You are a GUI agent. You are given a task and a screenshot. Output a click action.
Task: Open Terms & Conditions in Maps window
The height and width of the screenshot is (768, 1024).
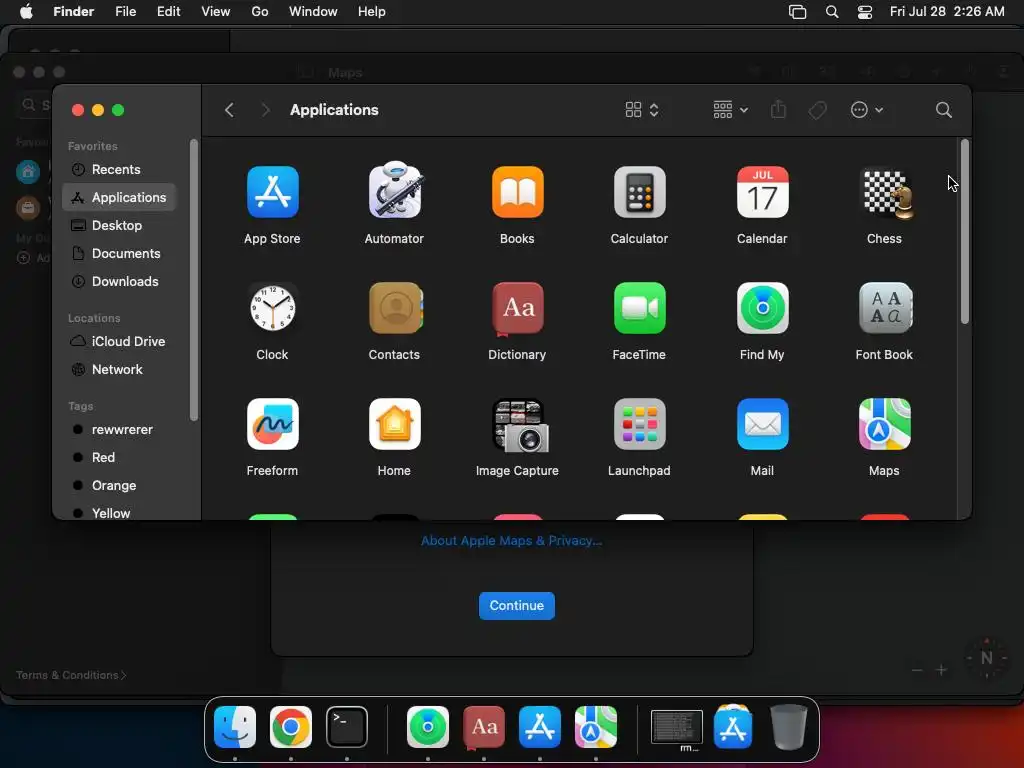(71, 675)
